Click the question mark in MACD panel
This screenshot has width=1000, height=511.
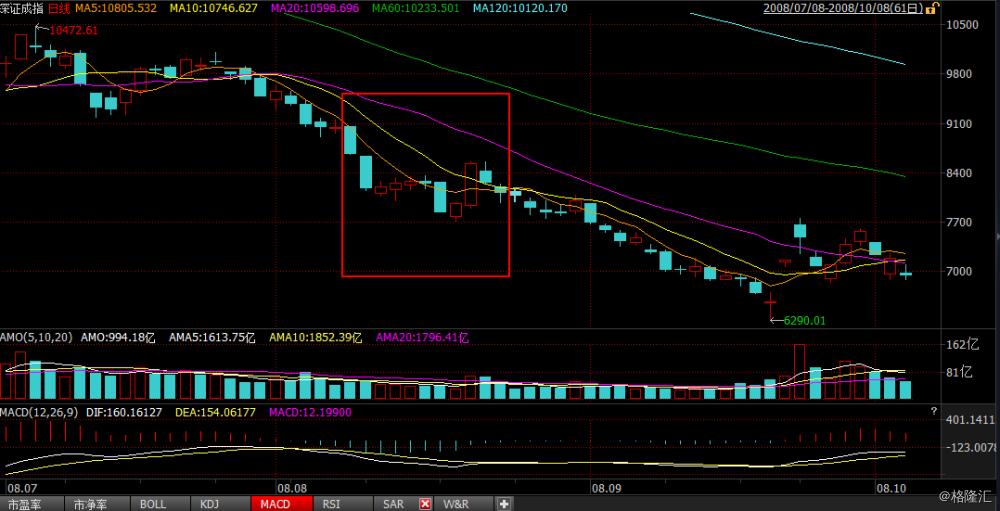(933, 411)
